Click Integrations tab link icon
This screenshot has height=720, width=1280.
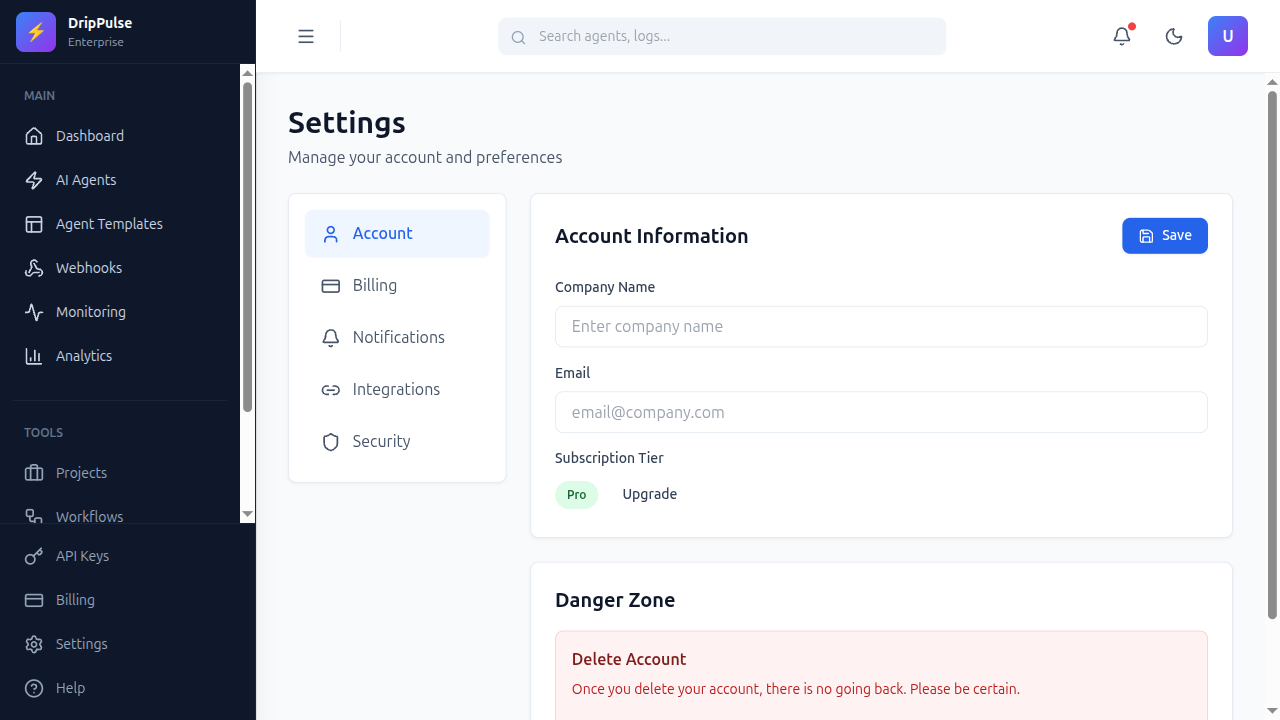click(331, 390)
